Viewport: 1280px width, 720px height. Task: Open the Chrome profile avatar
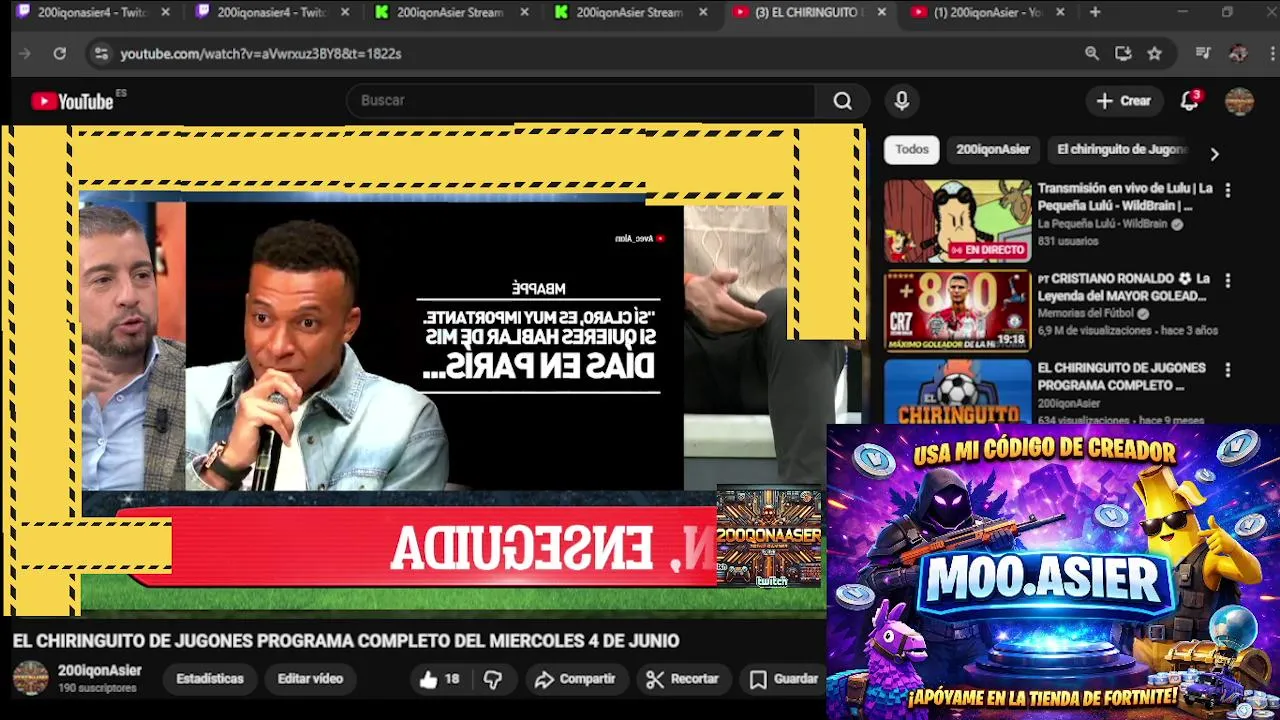[x=1238, y=53]
